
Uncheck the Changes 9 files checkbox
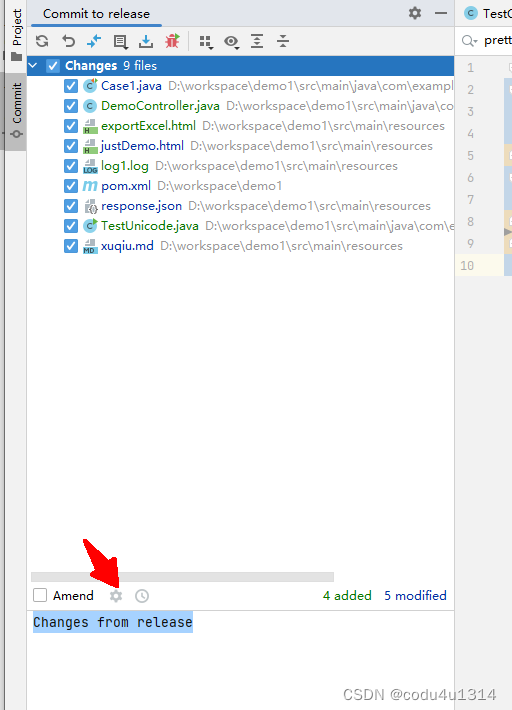click(53, 66)
